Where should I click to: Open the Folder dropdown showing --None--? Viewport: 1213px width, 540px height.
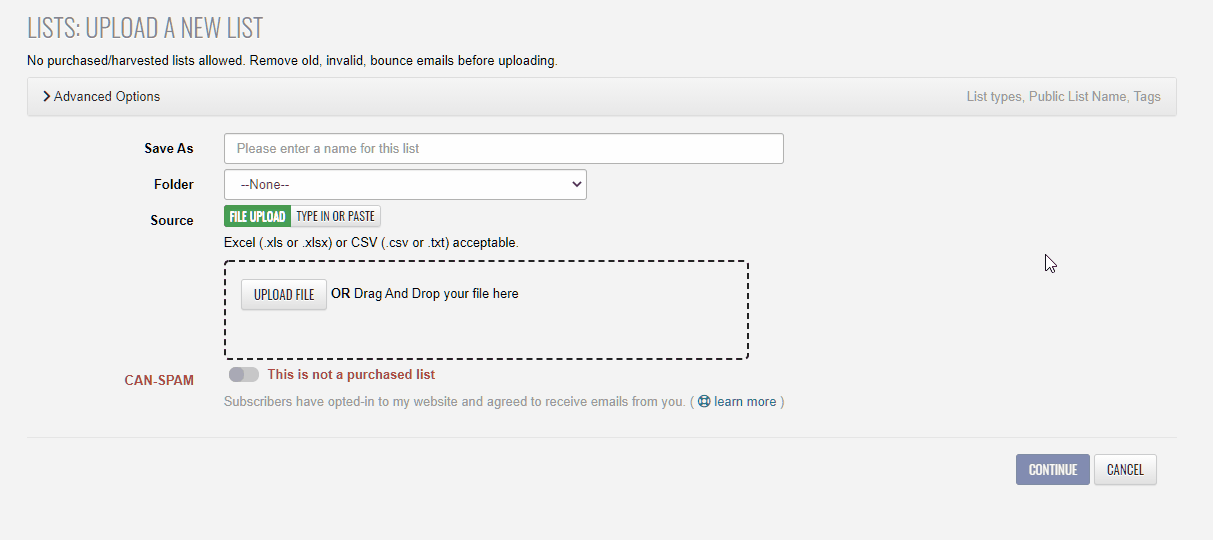[x=405, y=184]
